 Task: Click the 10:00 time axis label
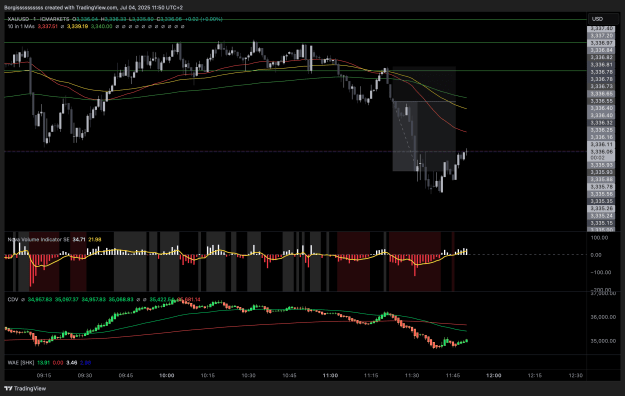pyautogui.click(x=167, y=375)
